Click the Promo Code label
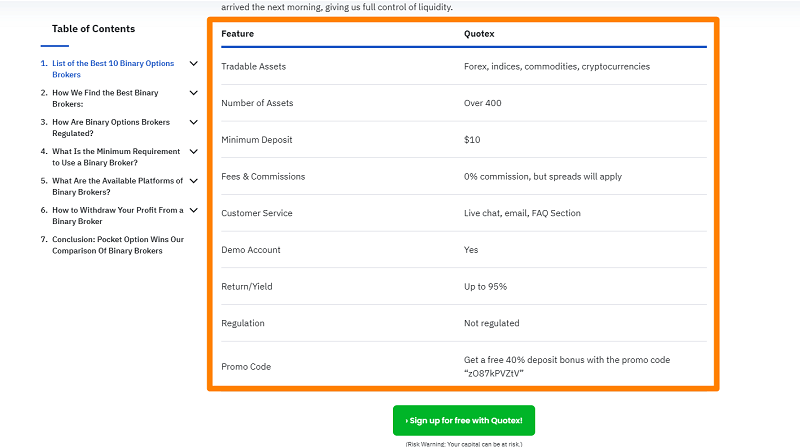The image size is (800, 447). click(x=246, y=367)
